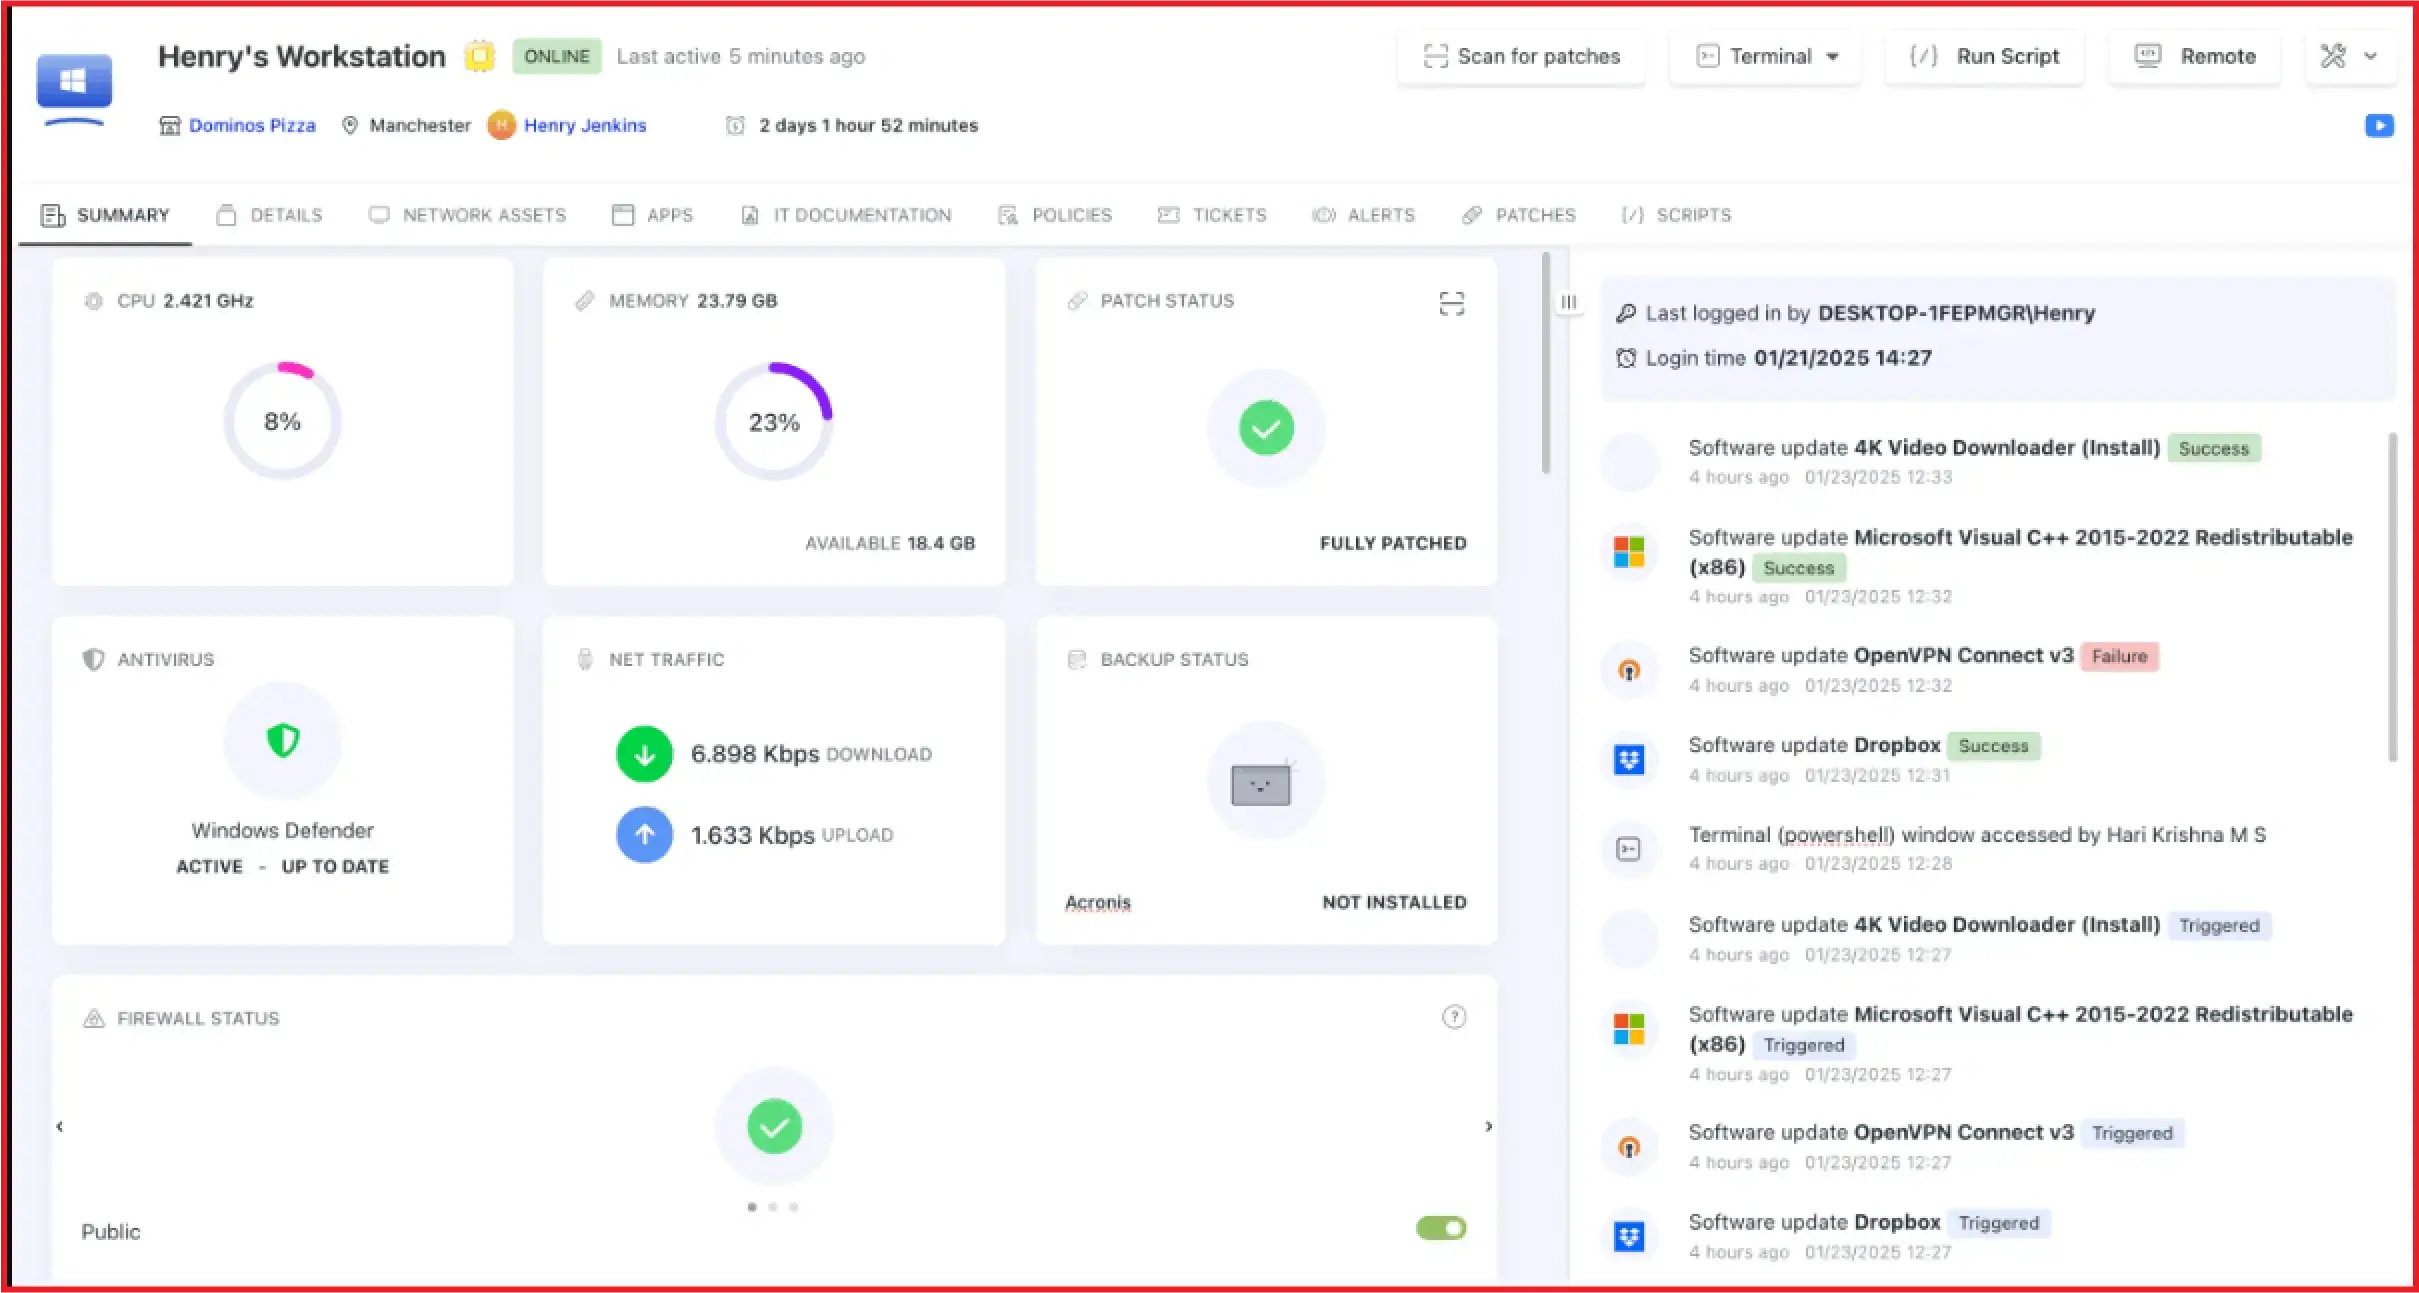The height and width of the screenshot is (1293, 2419).
Task: Open Remote session via the Remote icon
Action: point(2149,56)
